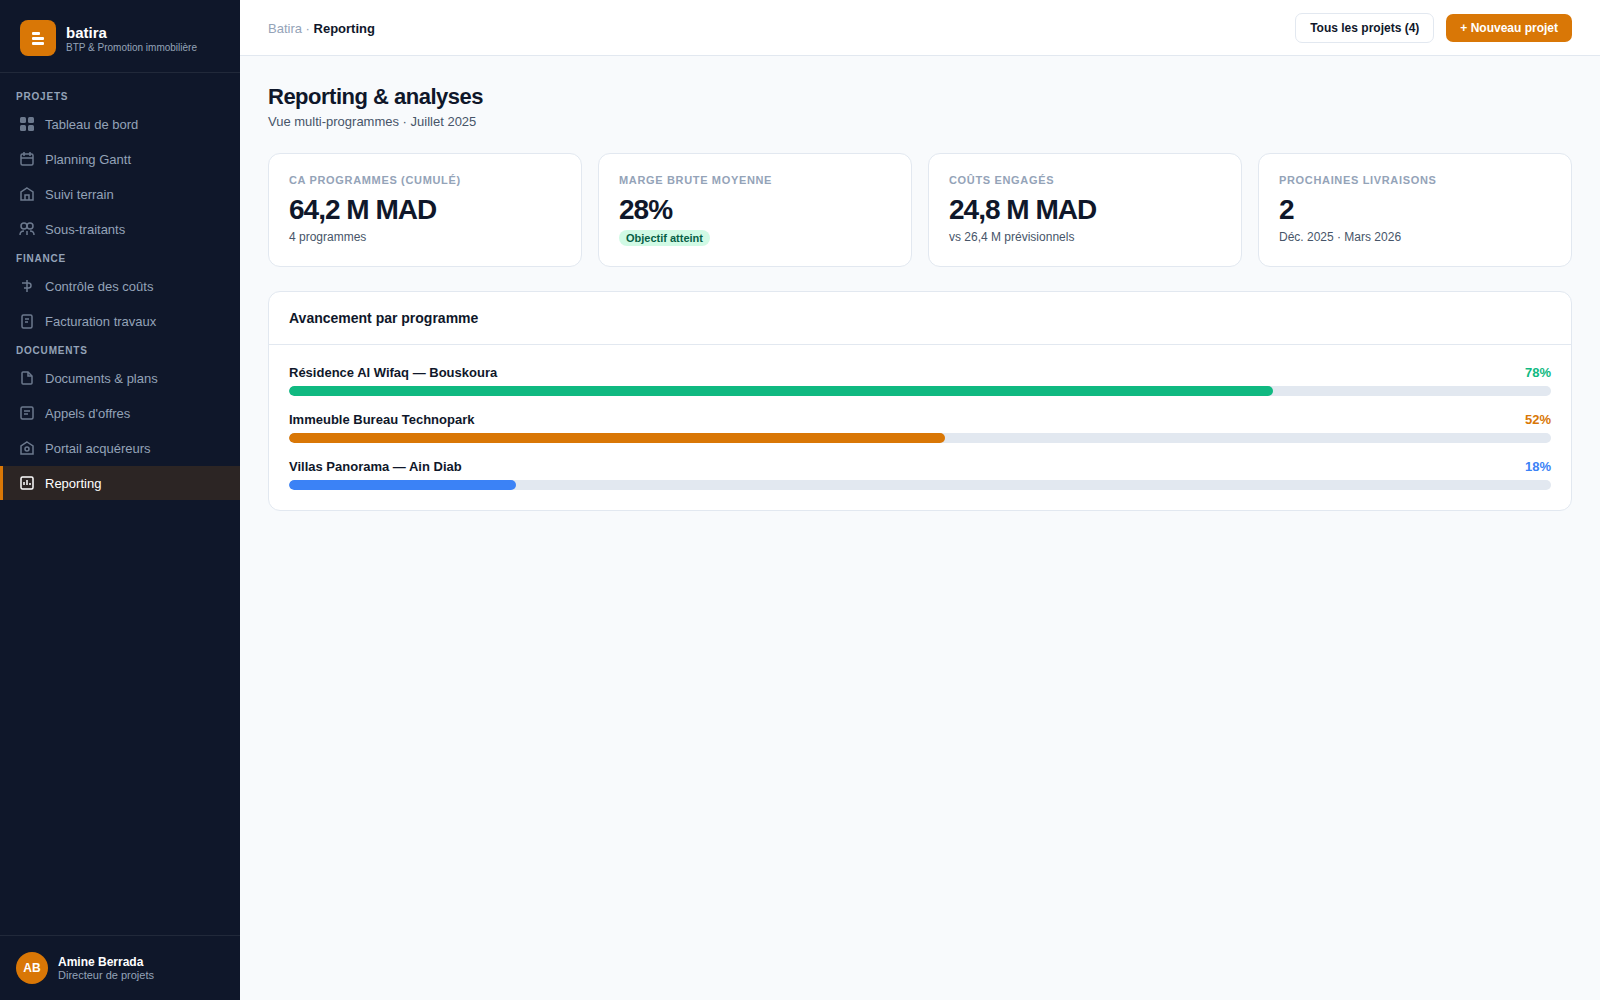Click the Batira breadcrumb link
This screenshot has width=1600, height=1000.
(x=284, y=29)
